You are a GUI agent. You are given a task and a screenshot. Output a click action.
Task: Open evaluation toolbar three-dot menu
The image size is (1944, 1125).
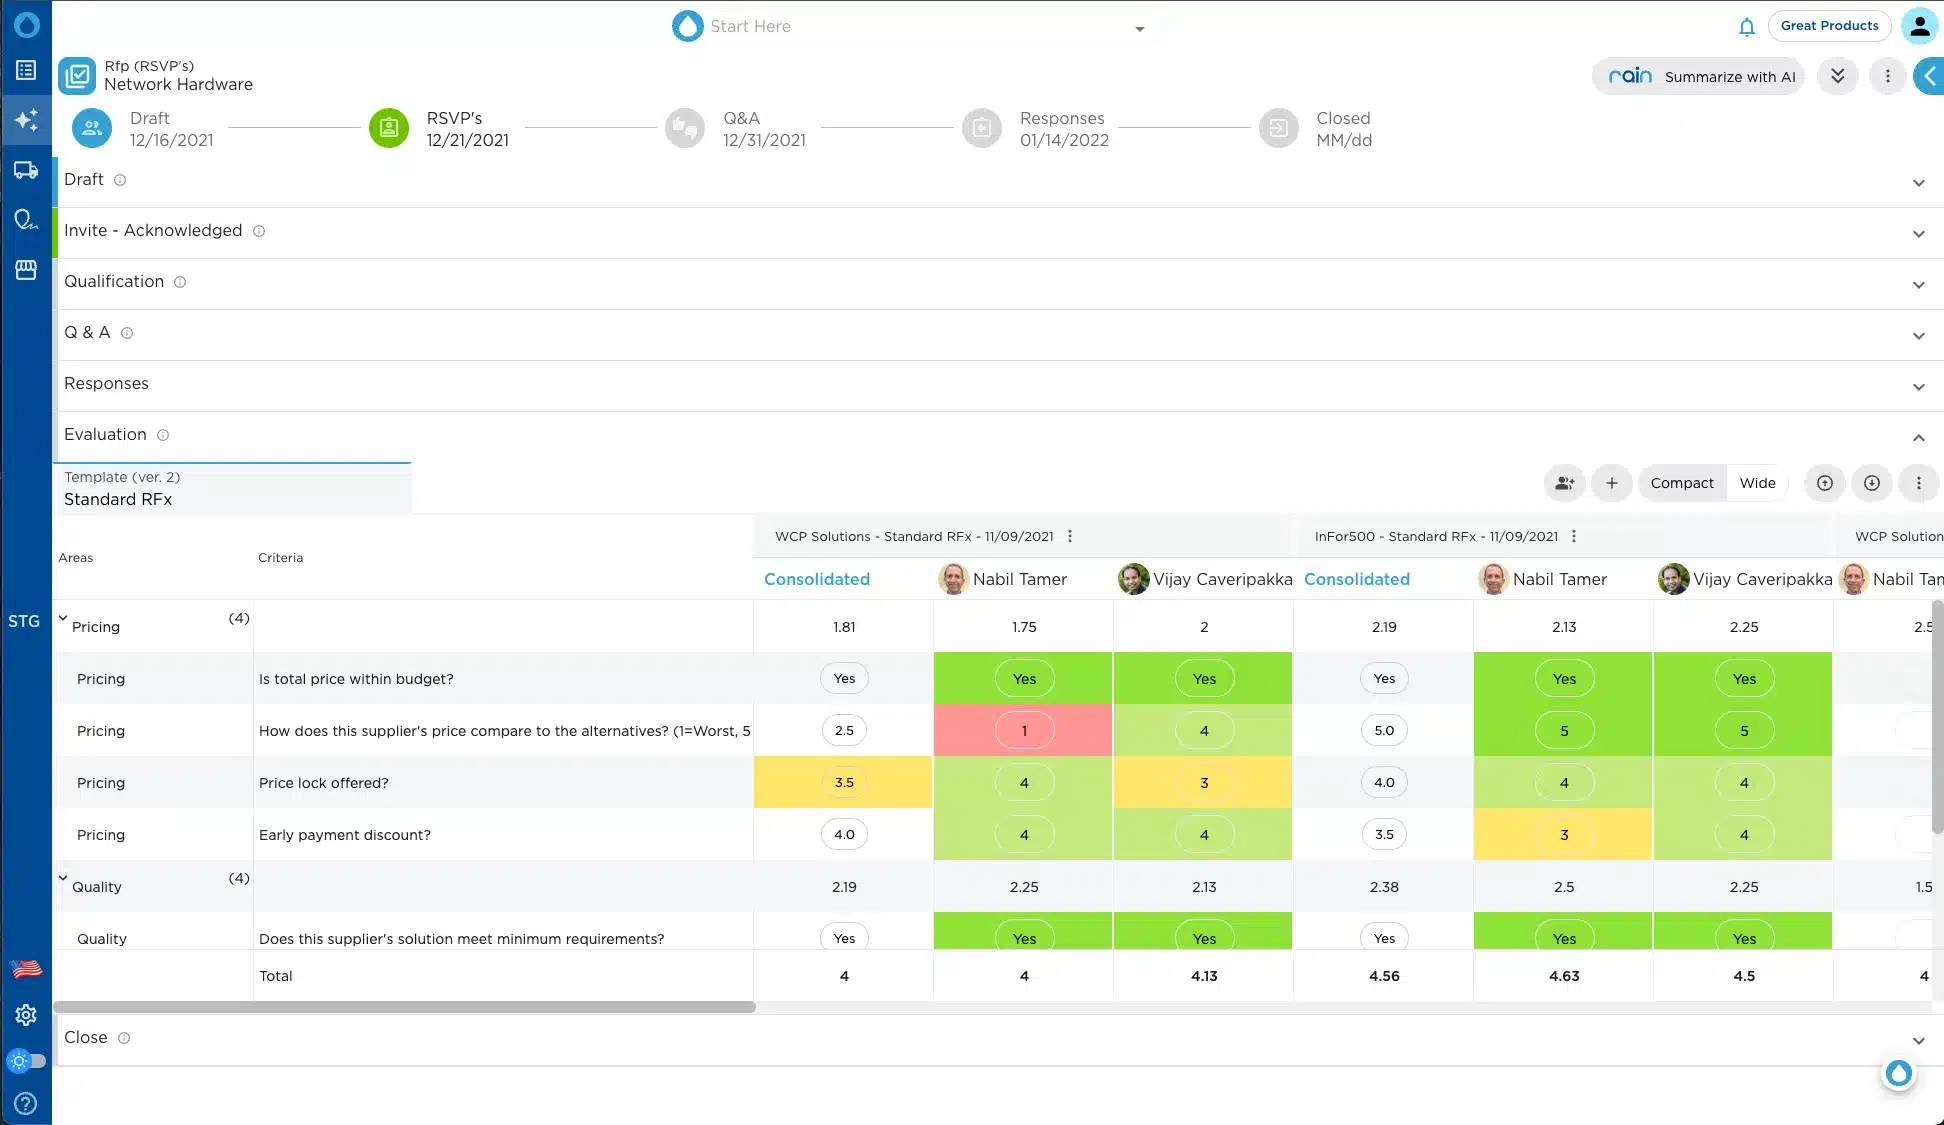[1918, 483]
